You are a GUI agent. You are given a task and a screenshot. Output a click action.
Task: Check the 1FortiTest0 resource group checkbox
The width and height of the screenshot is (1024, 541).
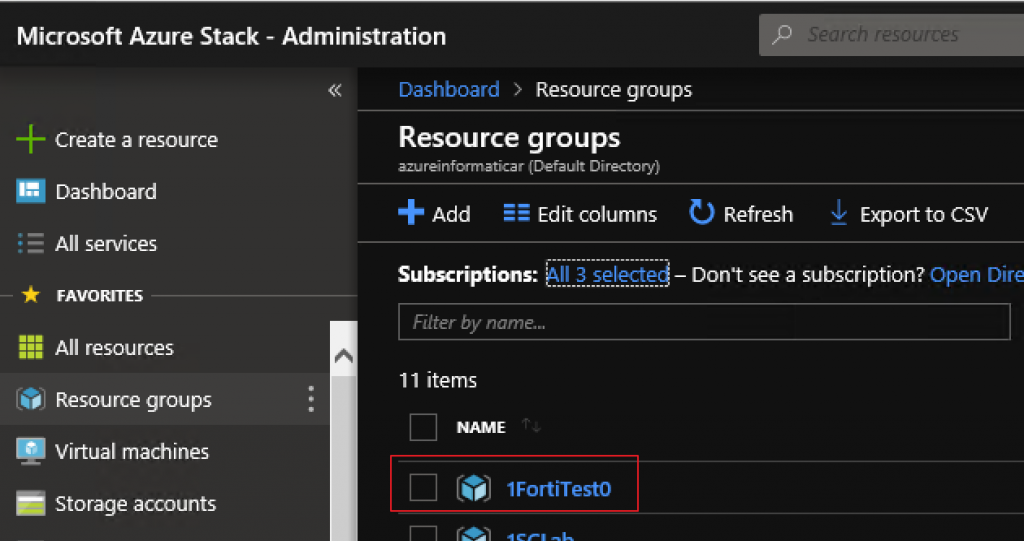423,487
